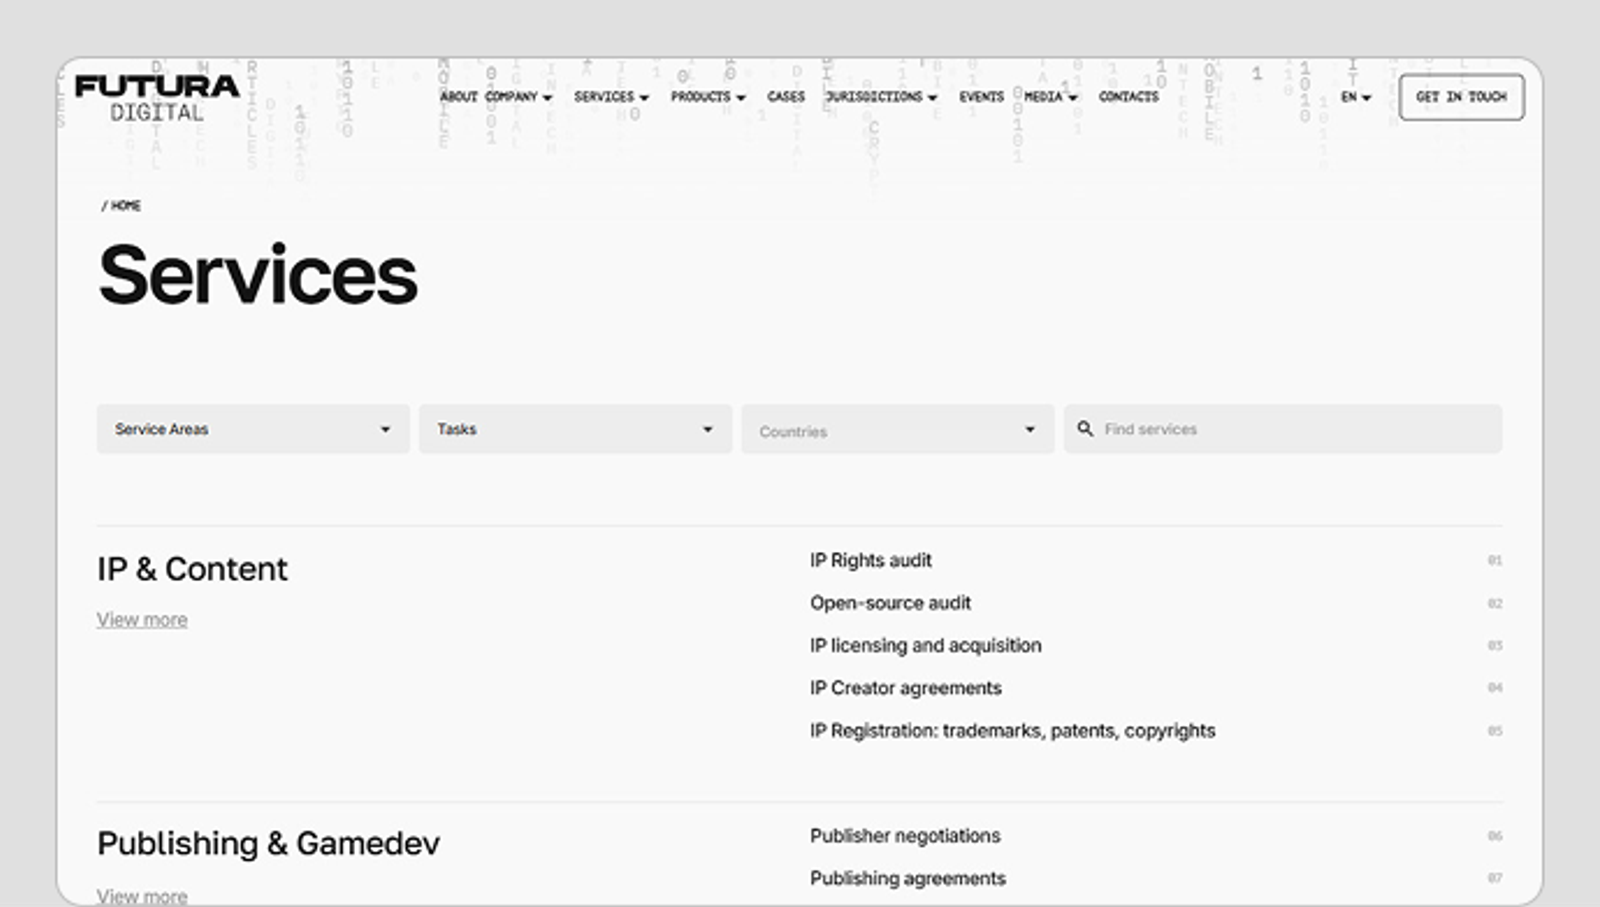
Task: Open the Countries filter dropdown
Action: [x=897, y=429]
